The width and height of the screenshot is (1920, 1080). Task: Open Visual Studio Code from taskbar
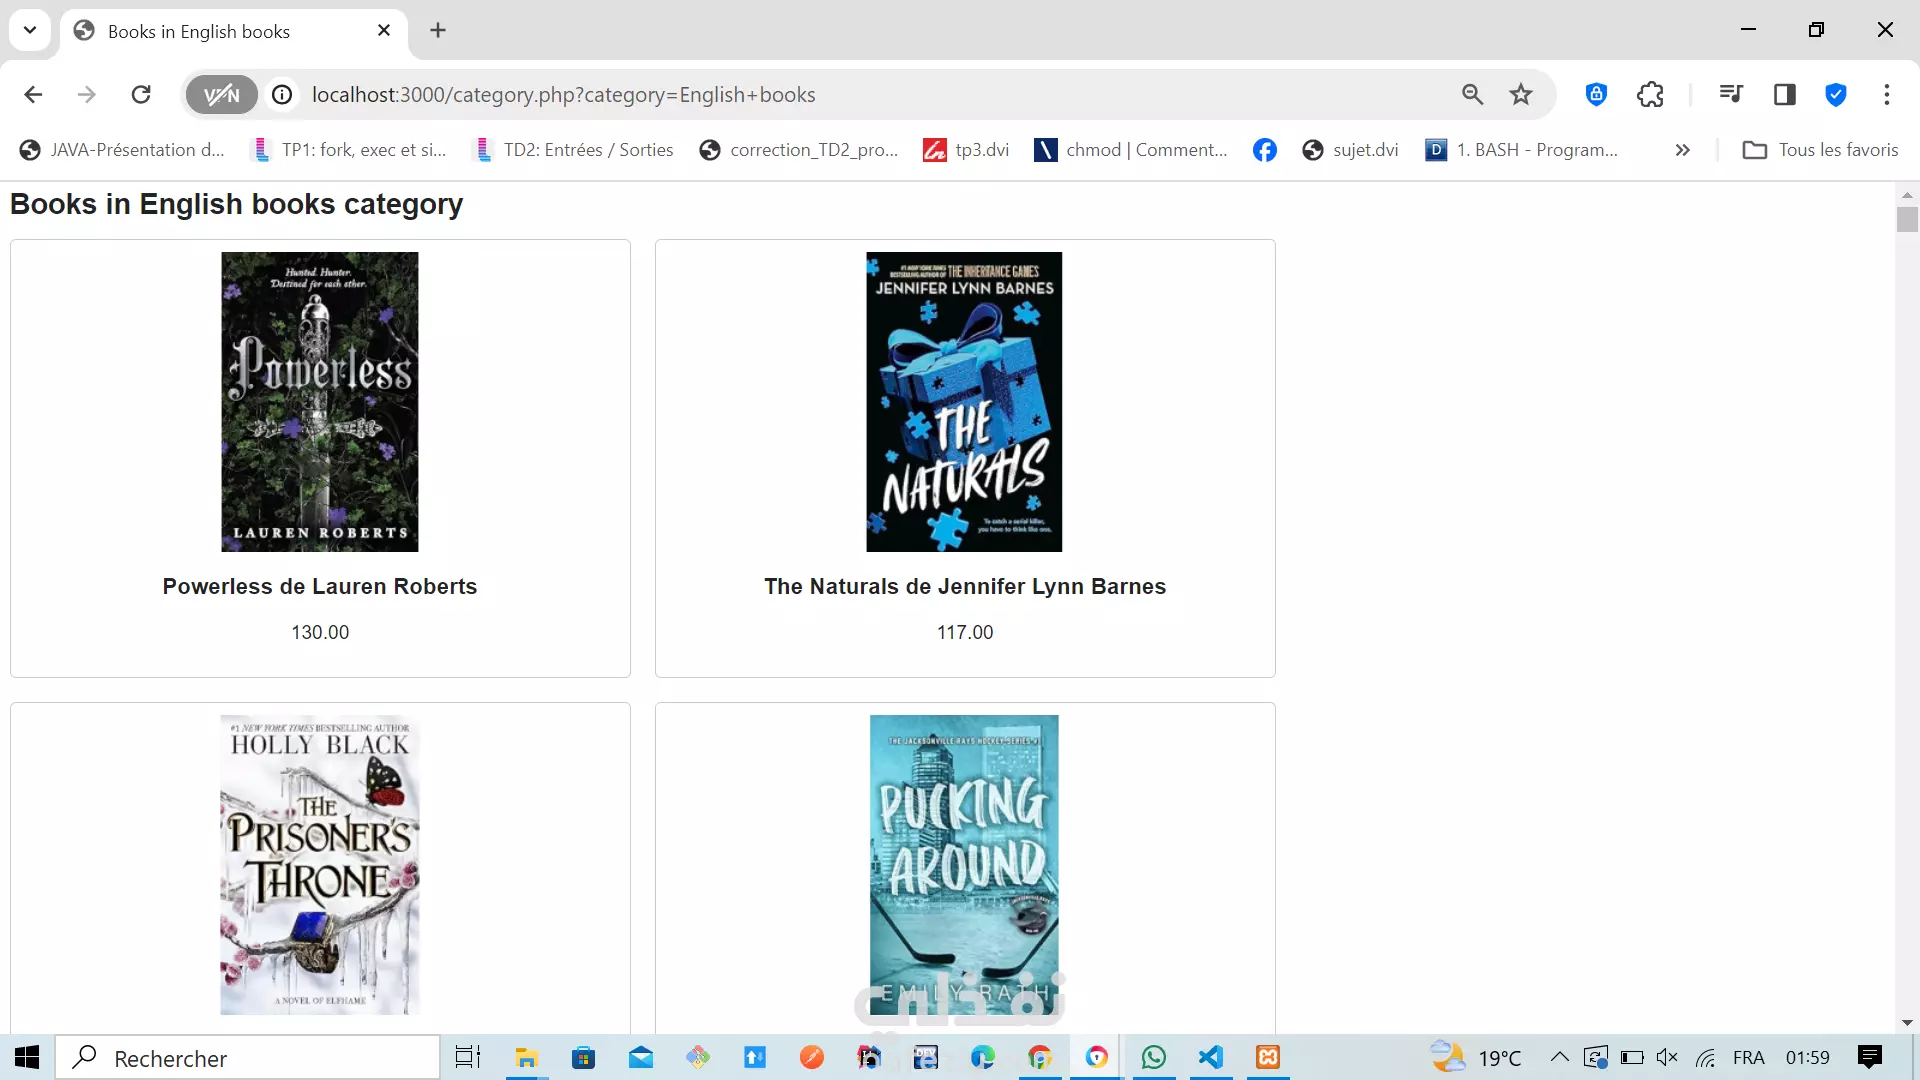(x=1211, y=1058)
